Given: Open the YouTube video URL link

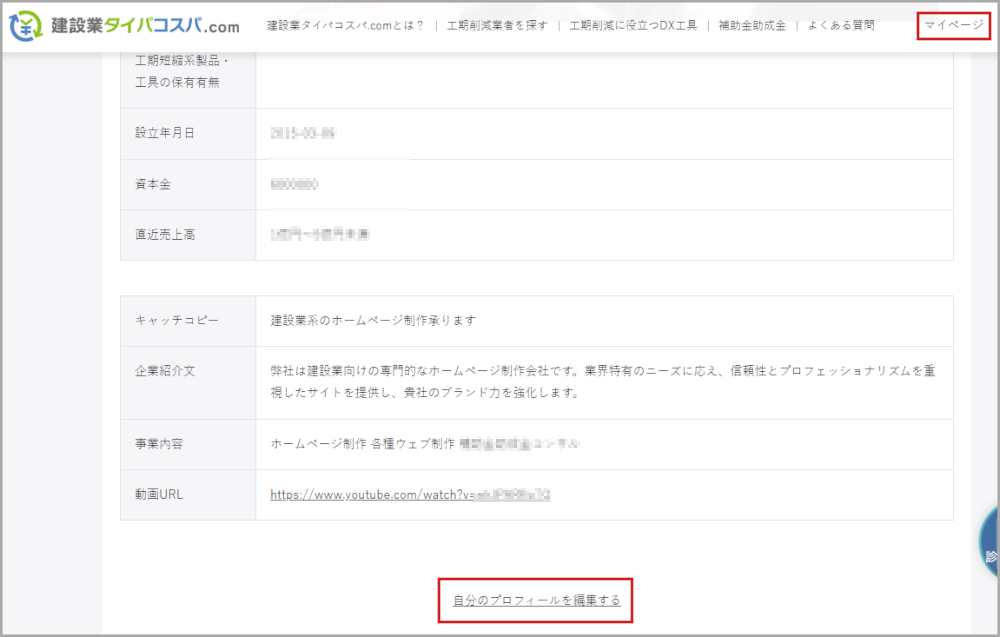Looking at the screenshot, I should pyautogui.click(x=410, y=495).
